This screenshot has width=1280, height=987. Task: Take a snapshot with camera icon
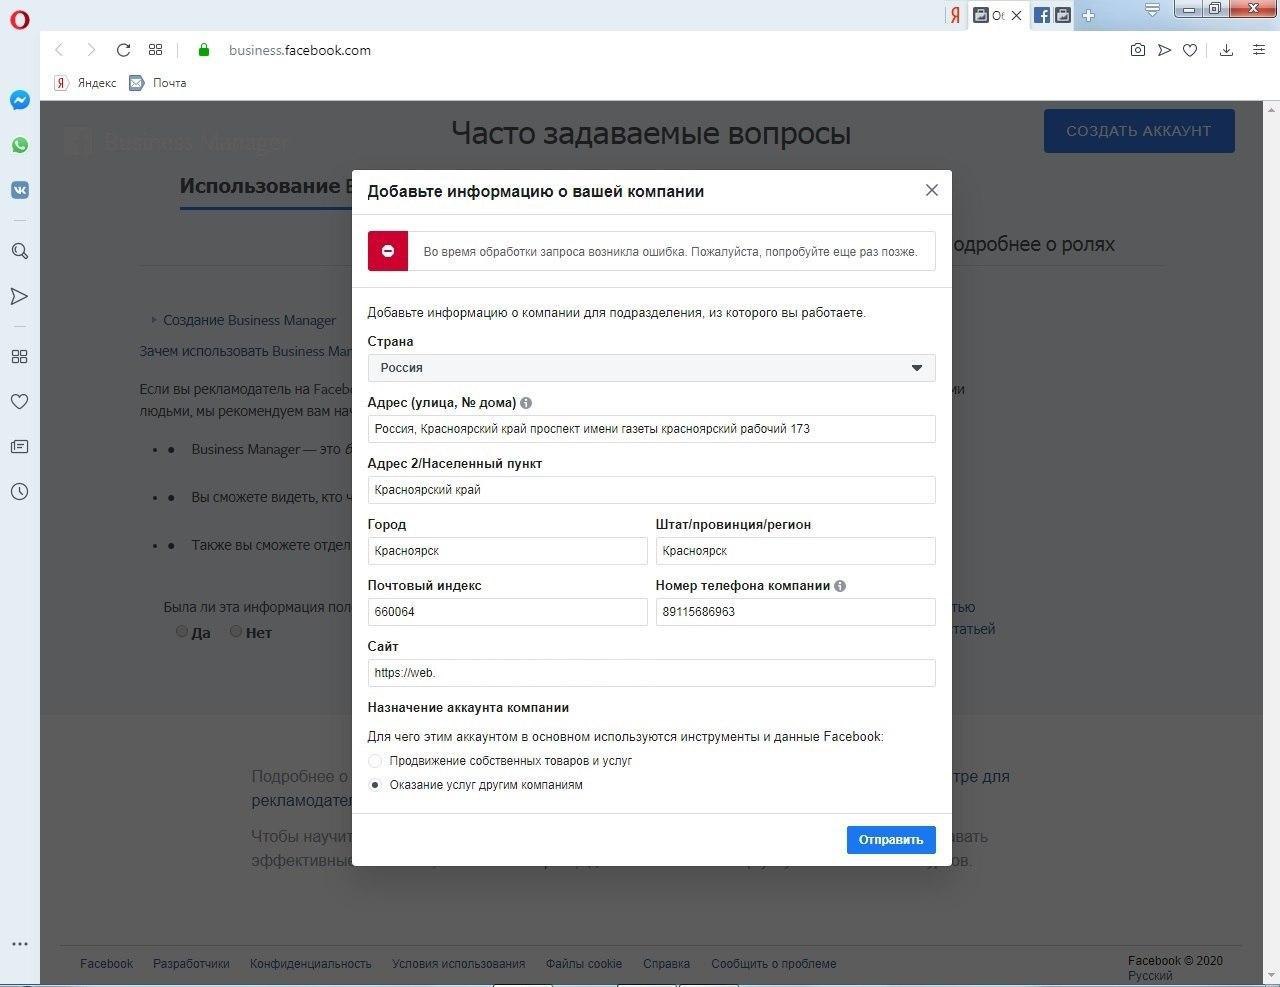click(x=1137, y=50)
